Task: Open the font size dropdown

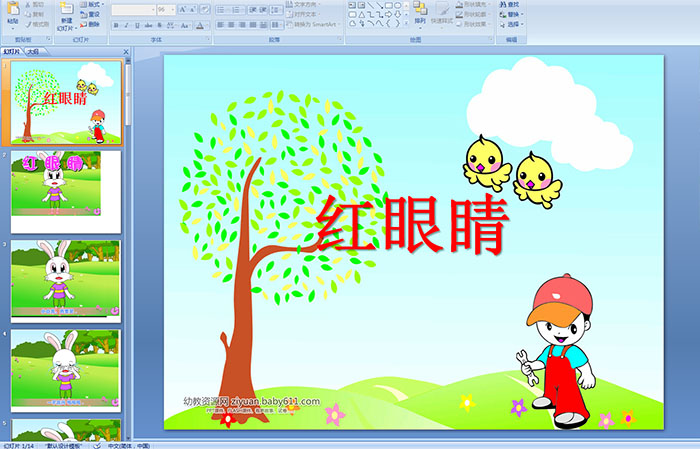Action: [x=173, y=10]
